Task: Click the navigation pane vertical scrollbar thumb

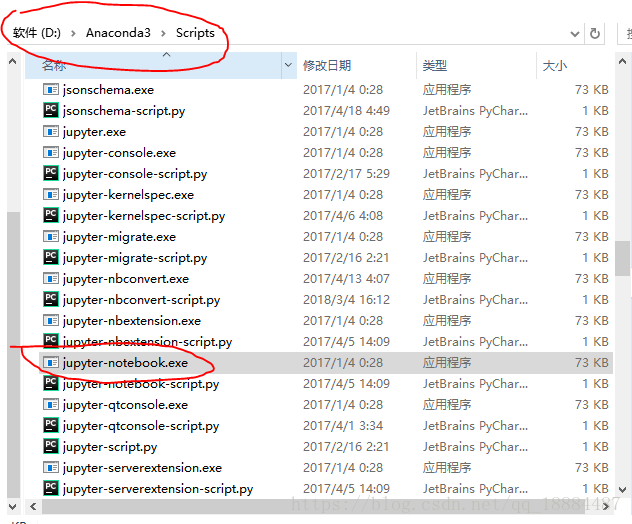Action: pyautogui.click(x=13, y=355)
